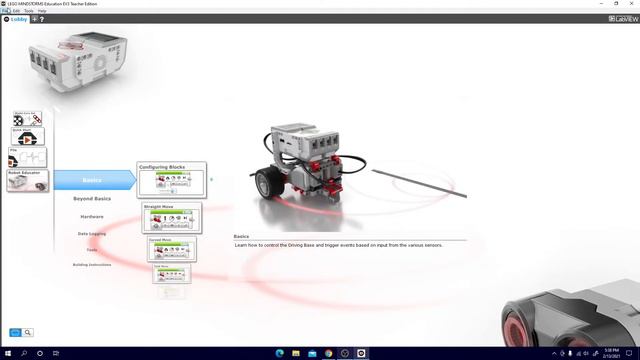640x360 pixels.
Task: Open Task View on the taskbar
Action: pyautogui.click(x=56, y=353)
